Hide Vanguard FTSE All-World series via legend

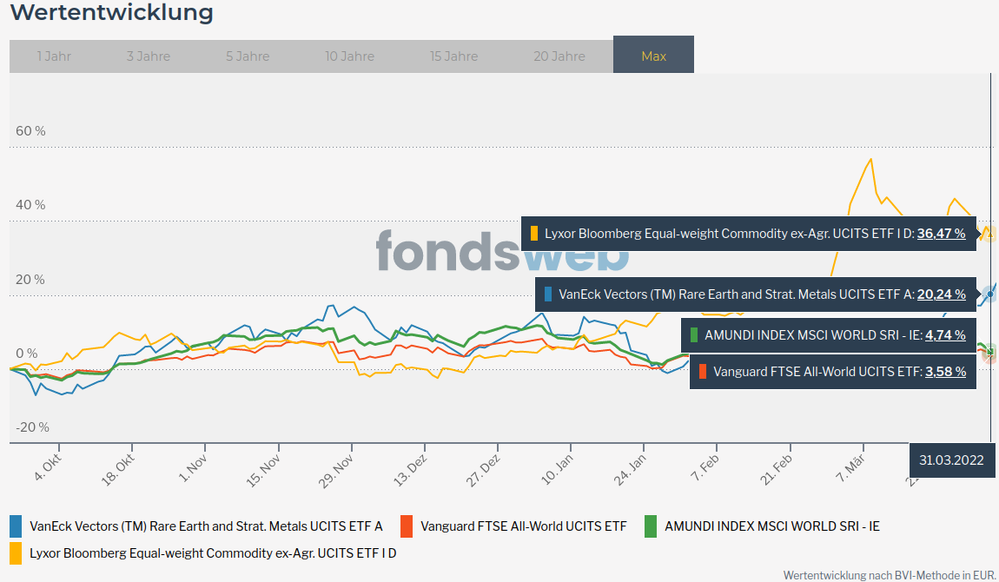tap(523, 525)
